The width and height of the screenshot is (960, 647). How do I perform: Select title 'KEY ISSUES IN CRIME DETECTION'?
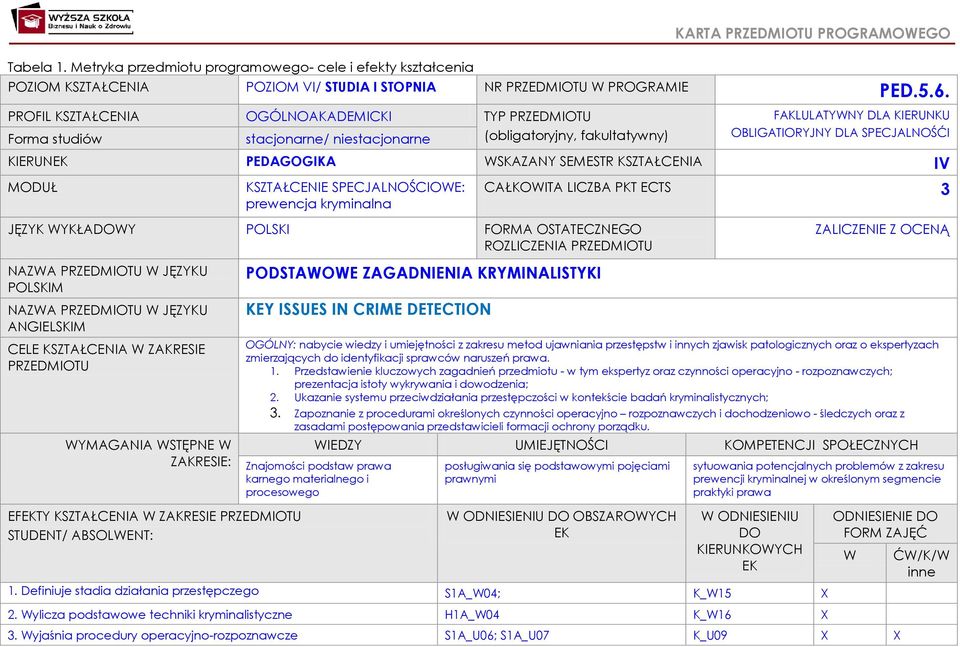(368, 309)
